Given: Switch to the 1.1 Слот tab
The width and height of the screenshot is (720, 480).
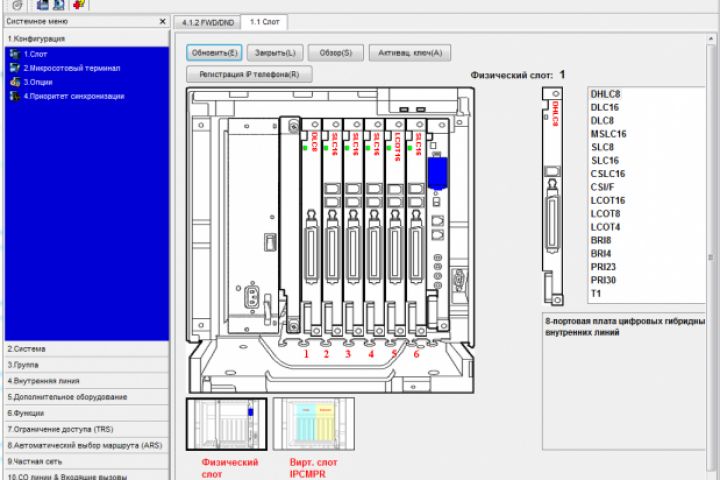Looking at the screenshot, I should [x=264, y=22].
